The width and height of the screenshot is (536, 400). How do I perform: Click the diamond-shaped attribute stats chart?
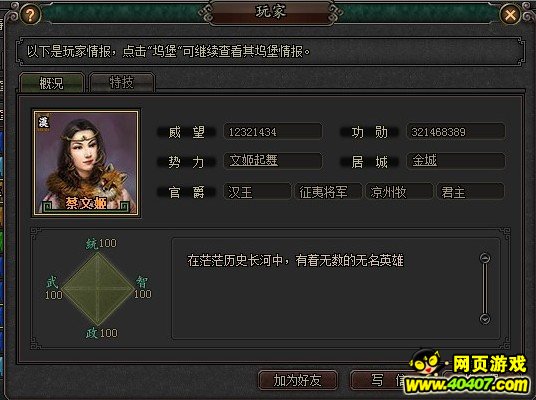(98, 289)
